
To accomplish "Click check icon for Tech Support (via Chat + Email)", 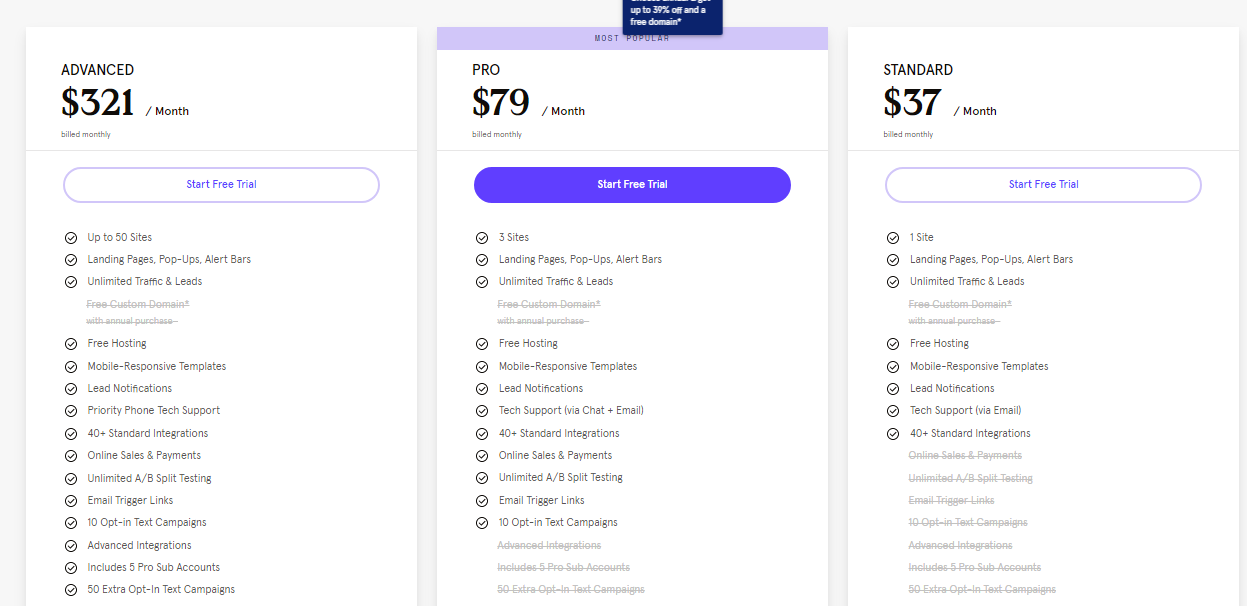I will (x=482, y=411).
